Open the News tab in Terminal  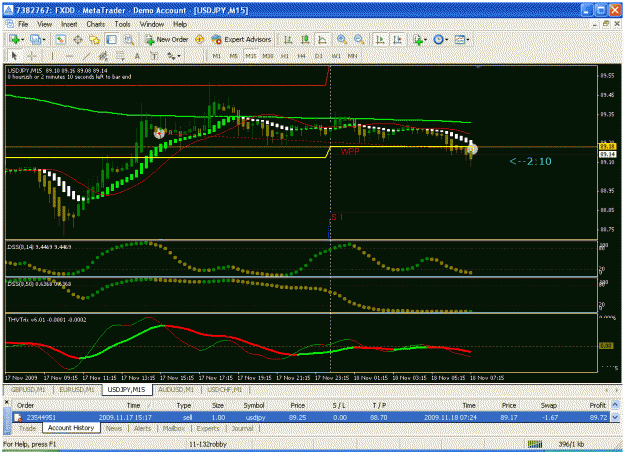coord(114,428)
